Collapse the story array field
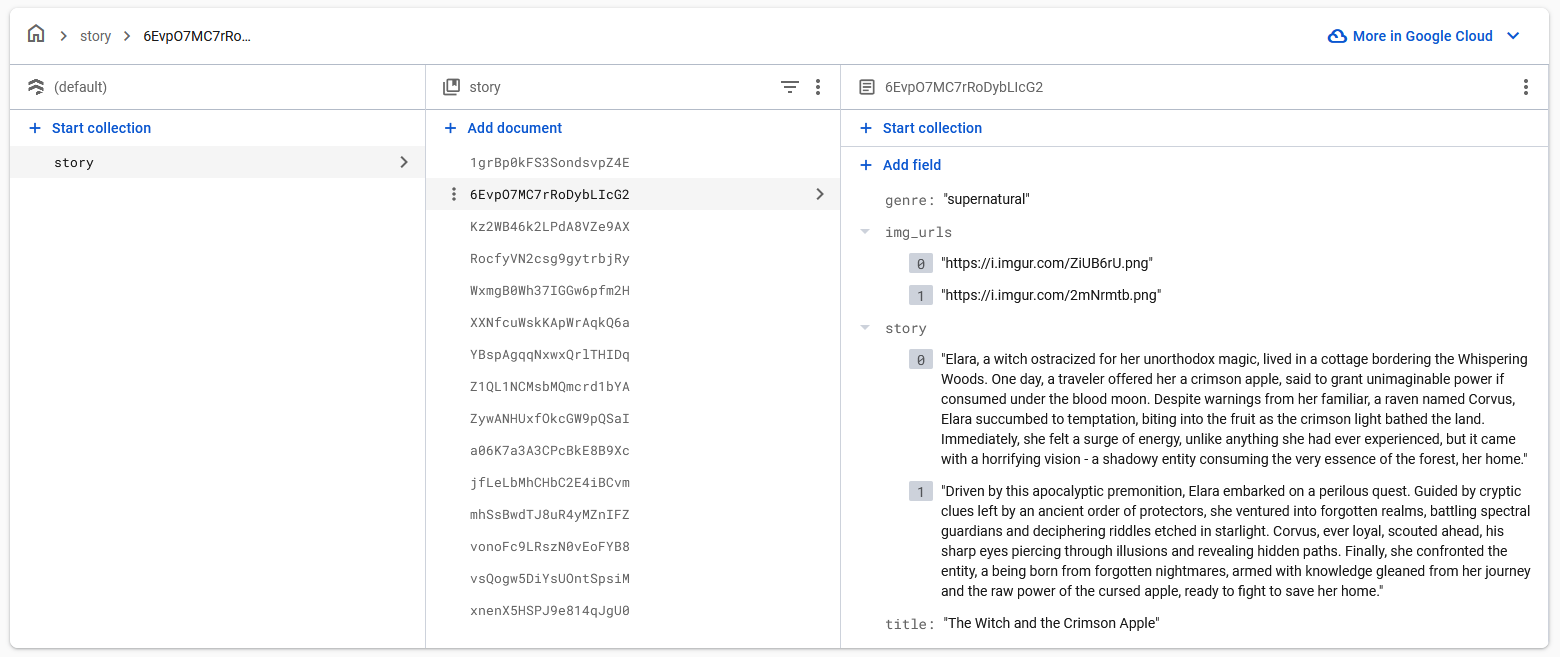The width and height of the screenshot is (1560, 657). coord(865,328)
